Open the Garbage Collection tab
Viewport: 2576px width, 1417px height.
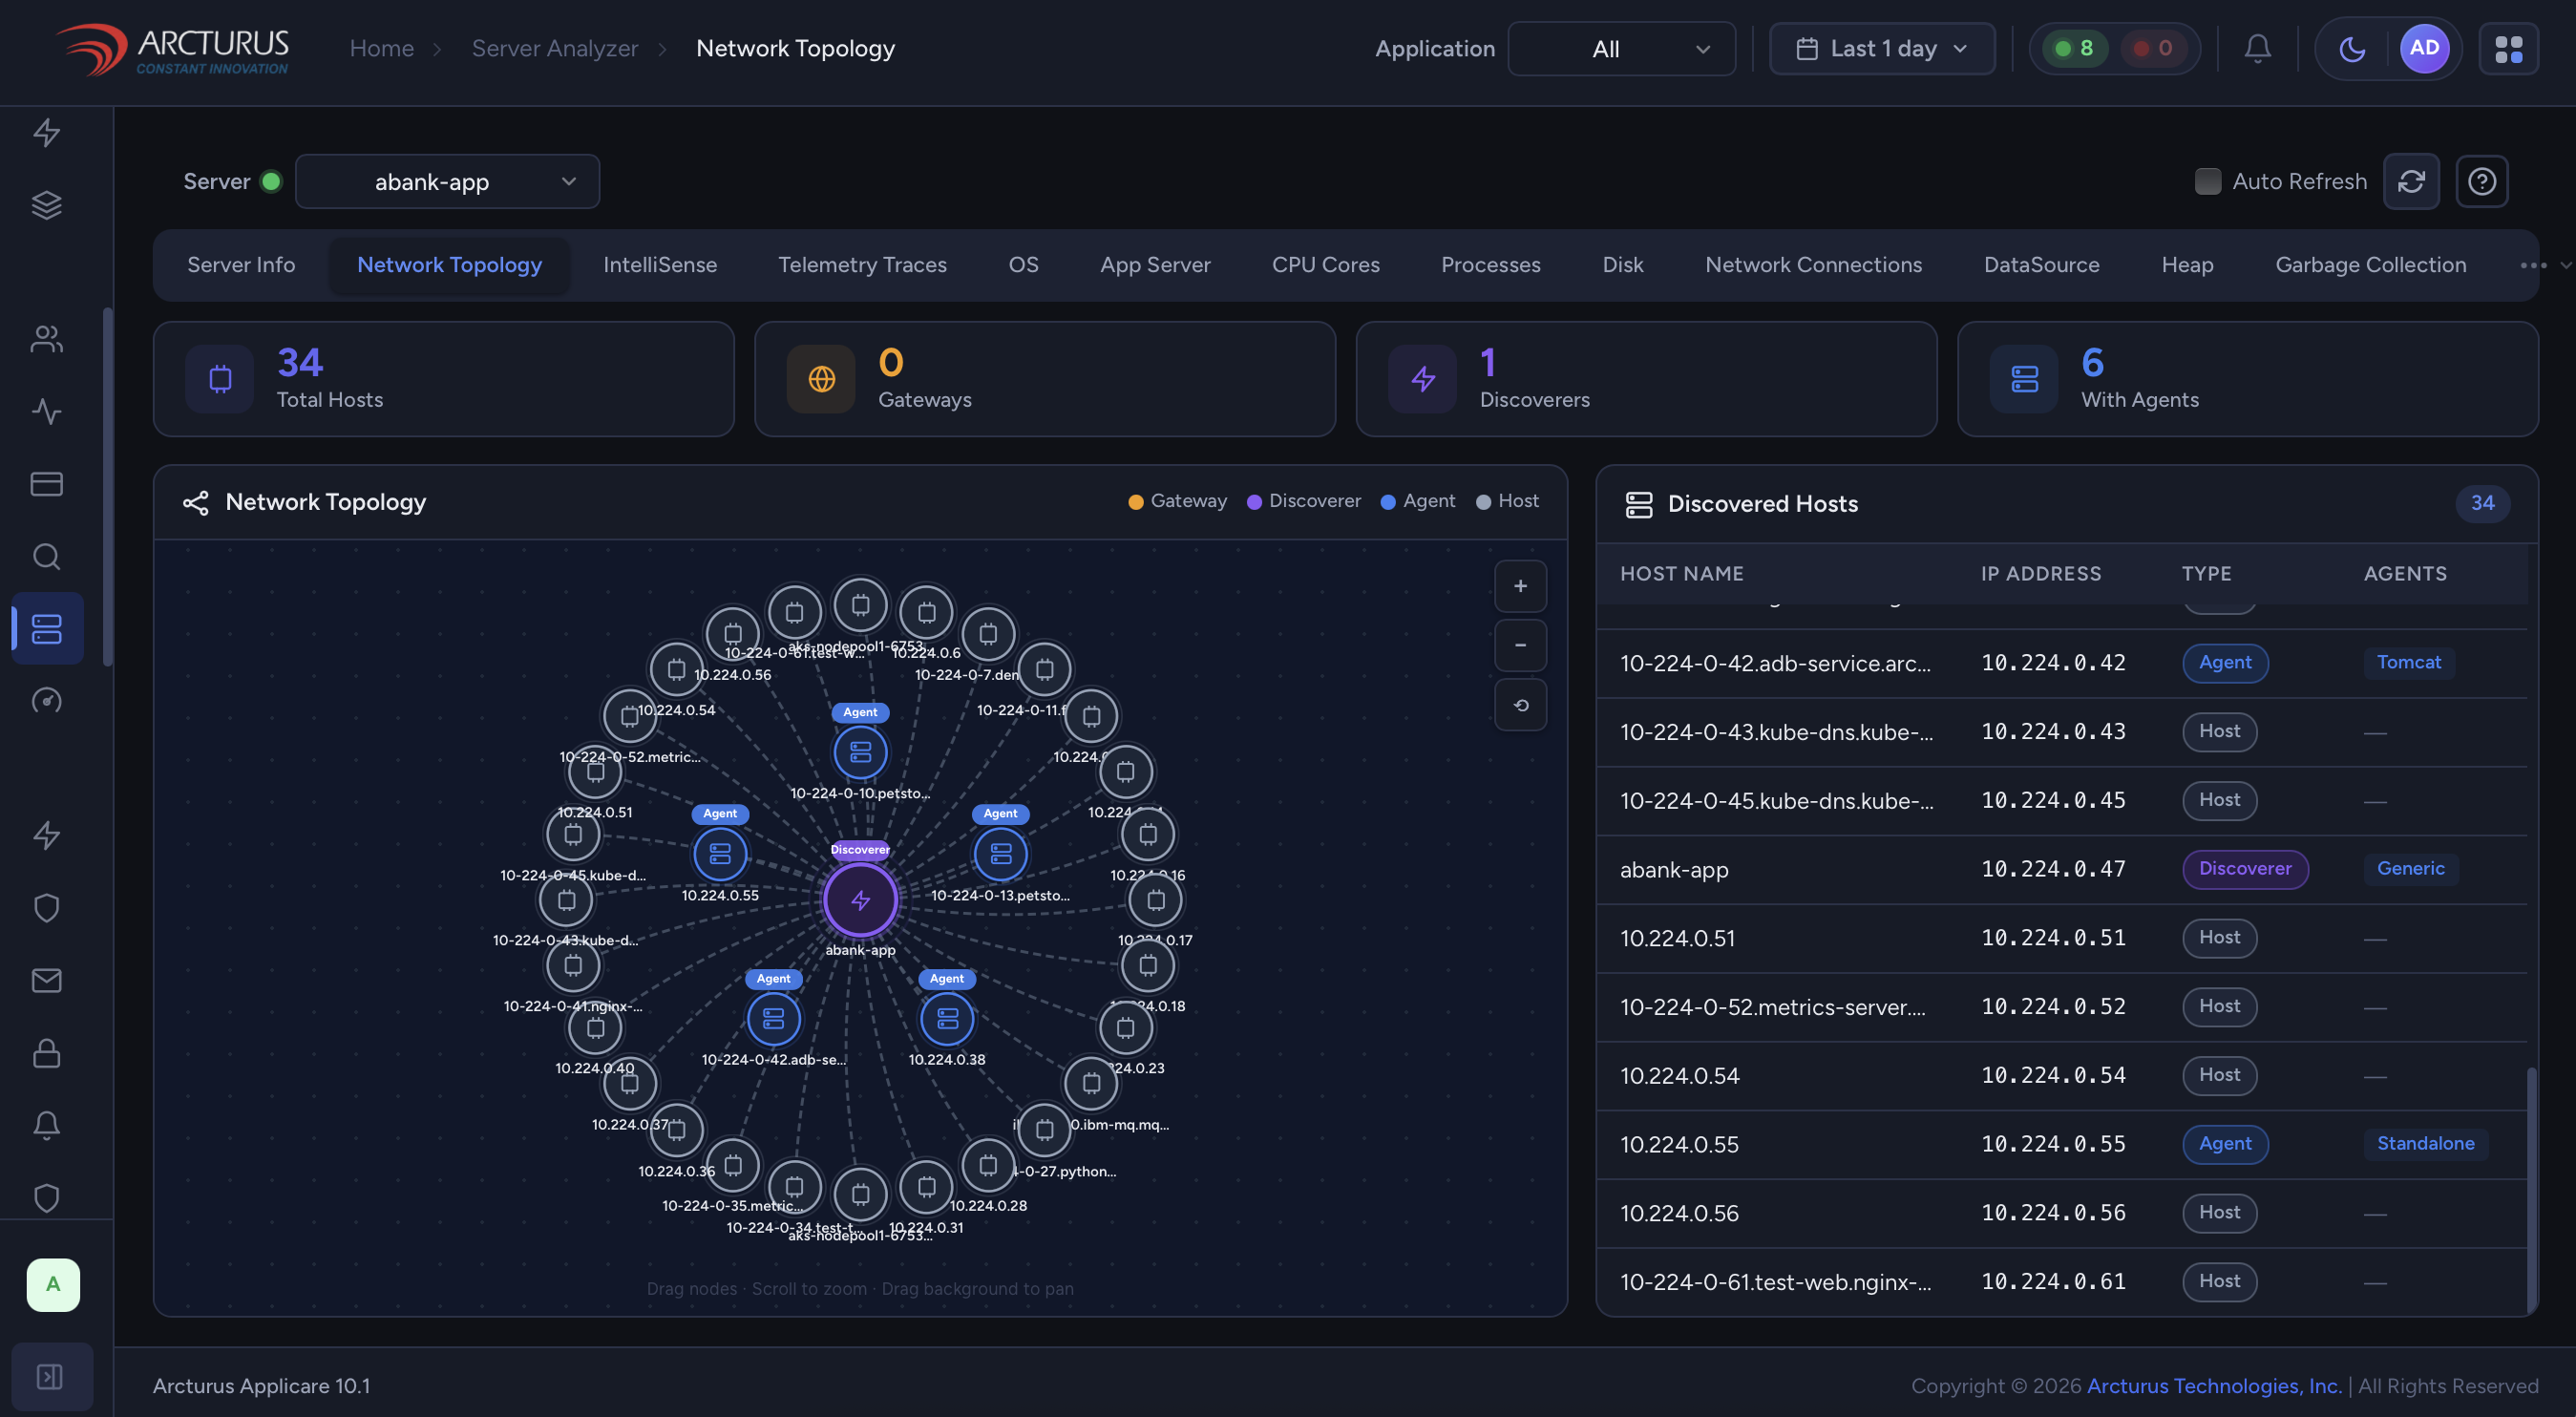pyautogui.click(x=2370, y=265)
